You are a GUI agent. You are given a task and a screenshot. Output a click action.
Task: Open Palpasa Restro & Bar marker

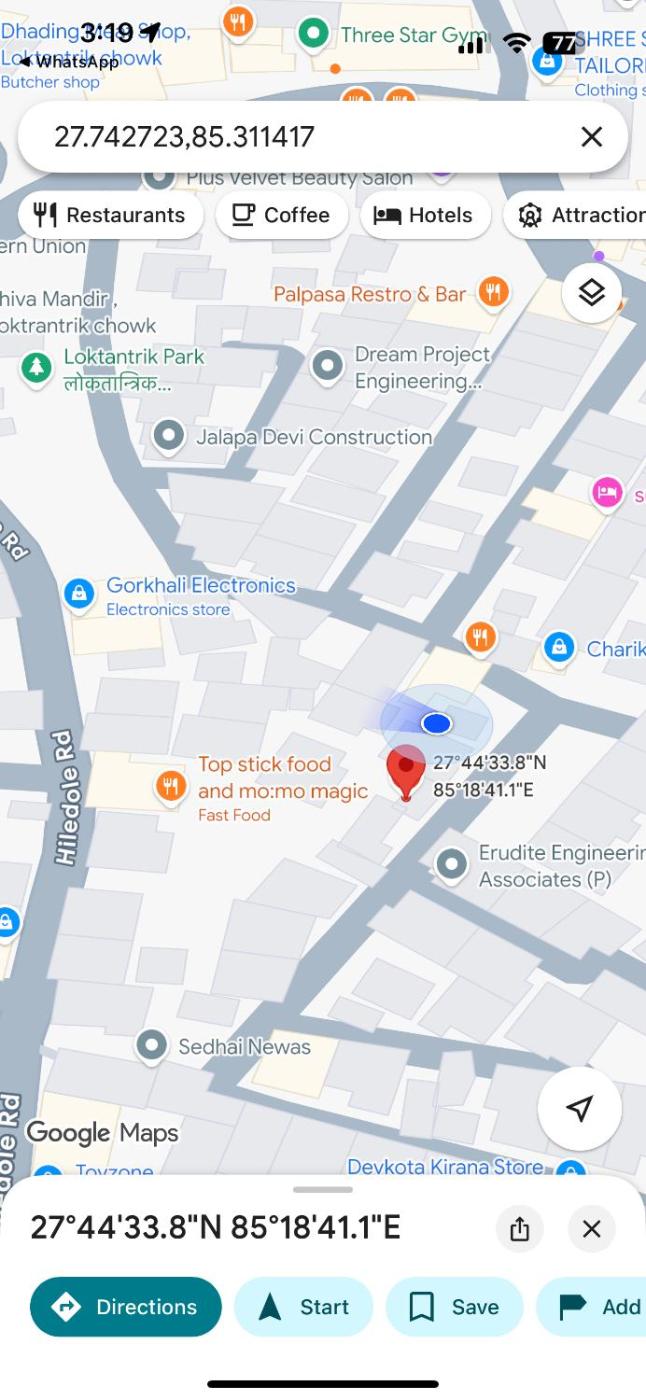coord(492,293)
